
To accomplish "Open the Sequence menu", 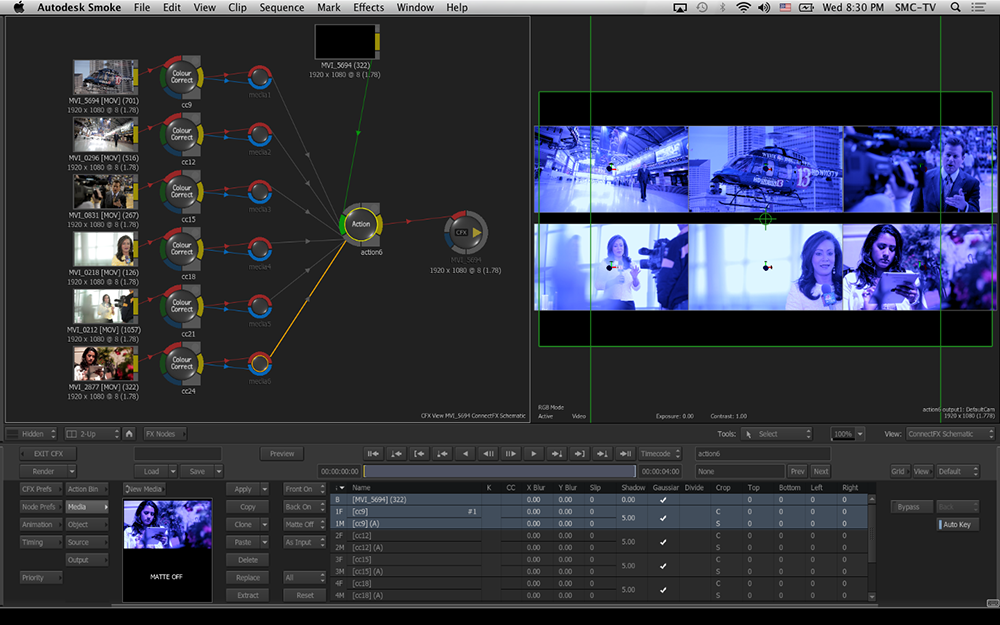I will tap(281, 8).
